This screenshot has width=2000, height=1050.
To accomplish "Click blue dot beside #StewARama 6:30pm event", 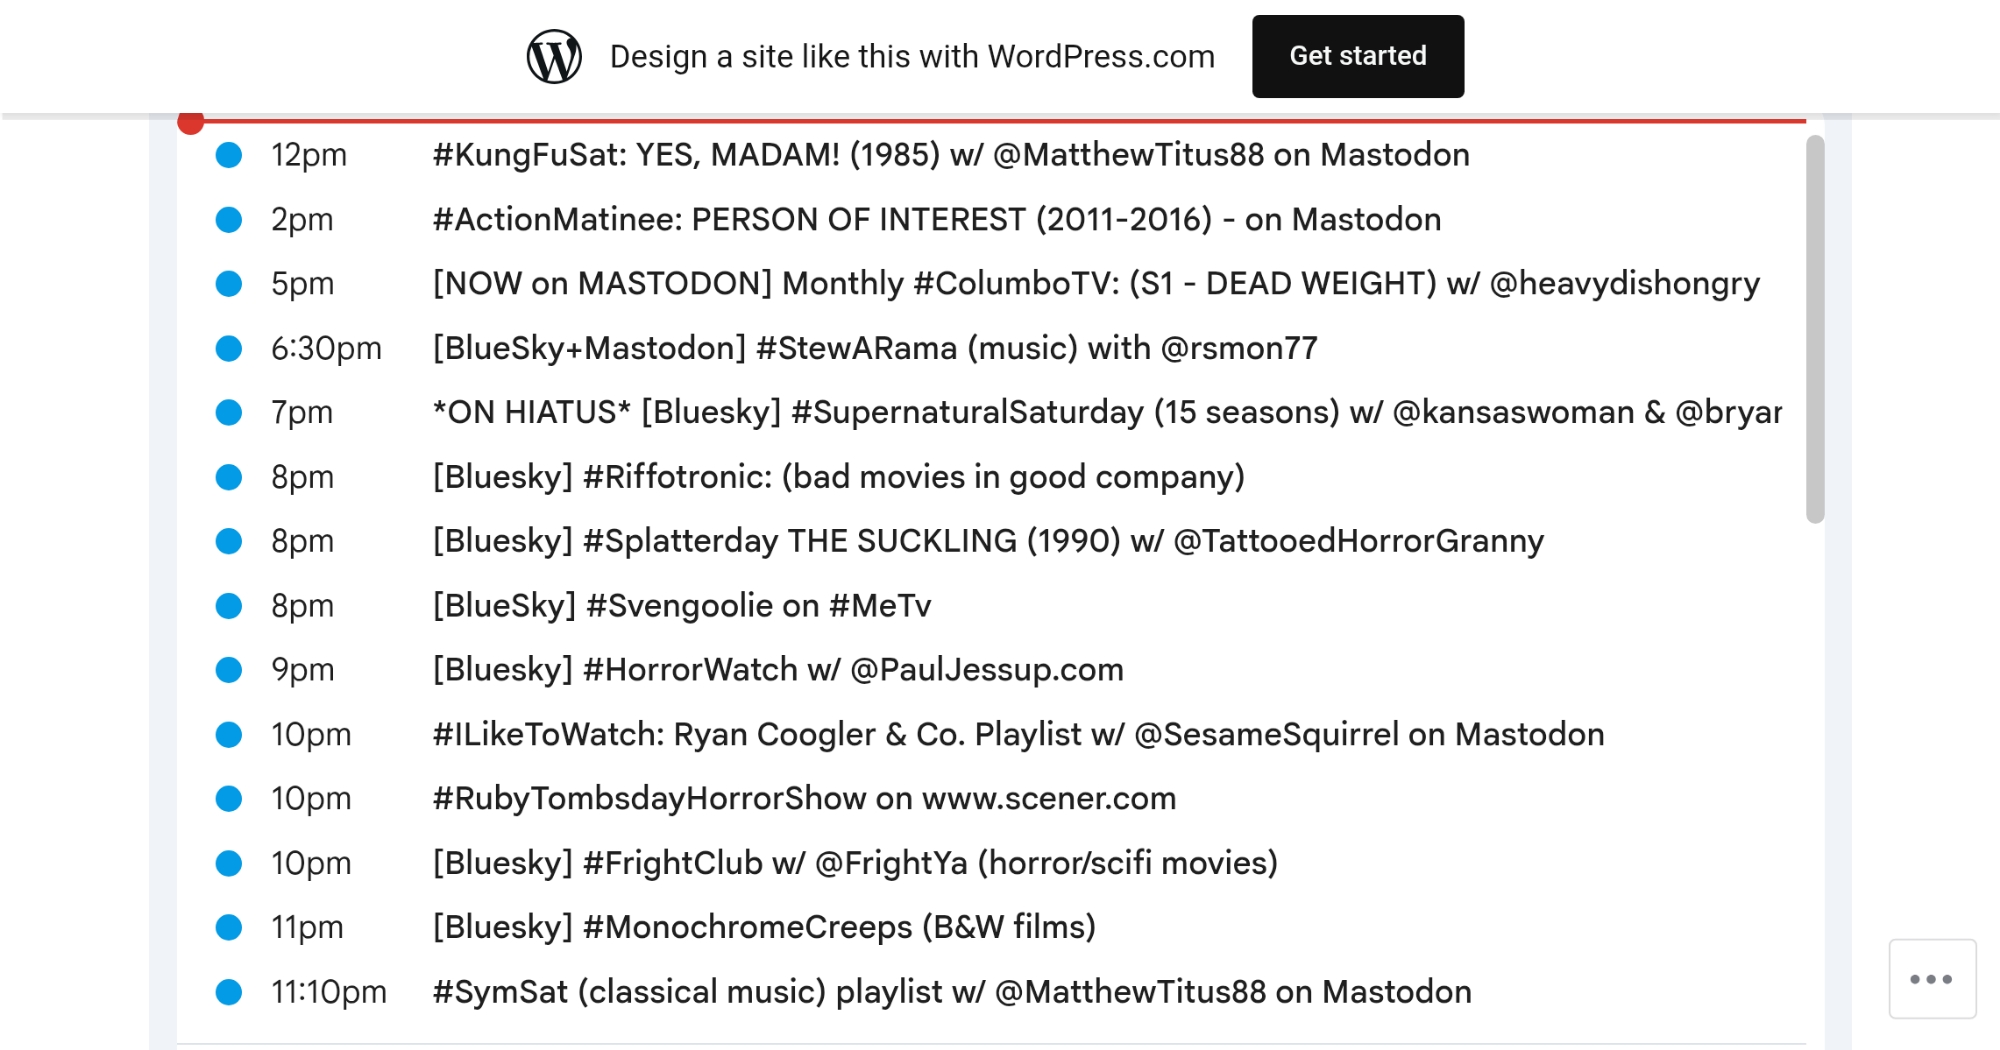I will [229, 348].
